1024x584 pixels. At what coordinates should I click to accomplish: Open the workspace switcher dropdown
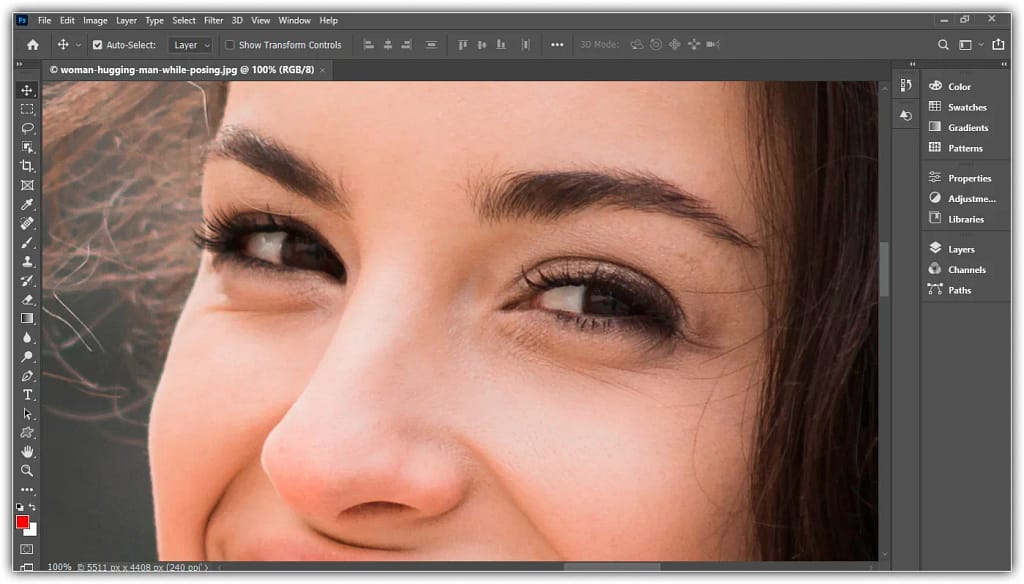(969, 45)
